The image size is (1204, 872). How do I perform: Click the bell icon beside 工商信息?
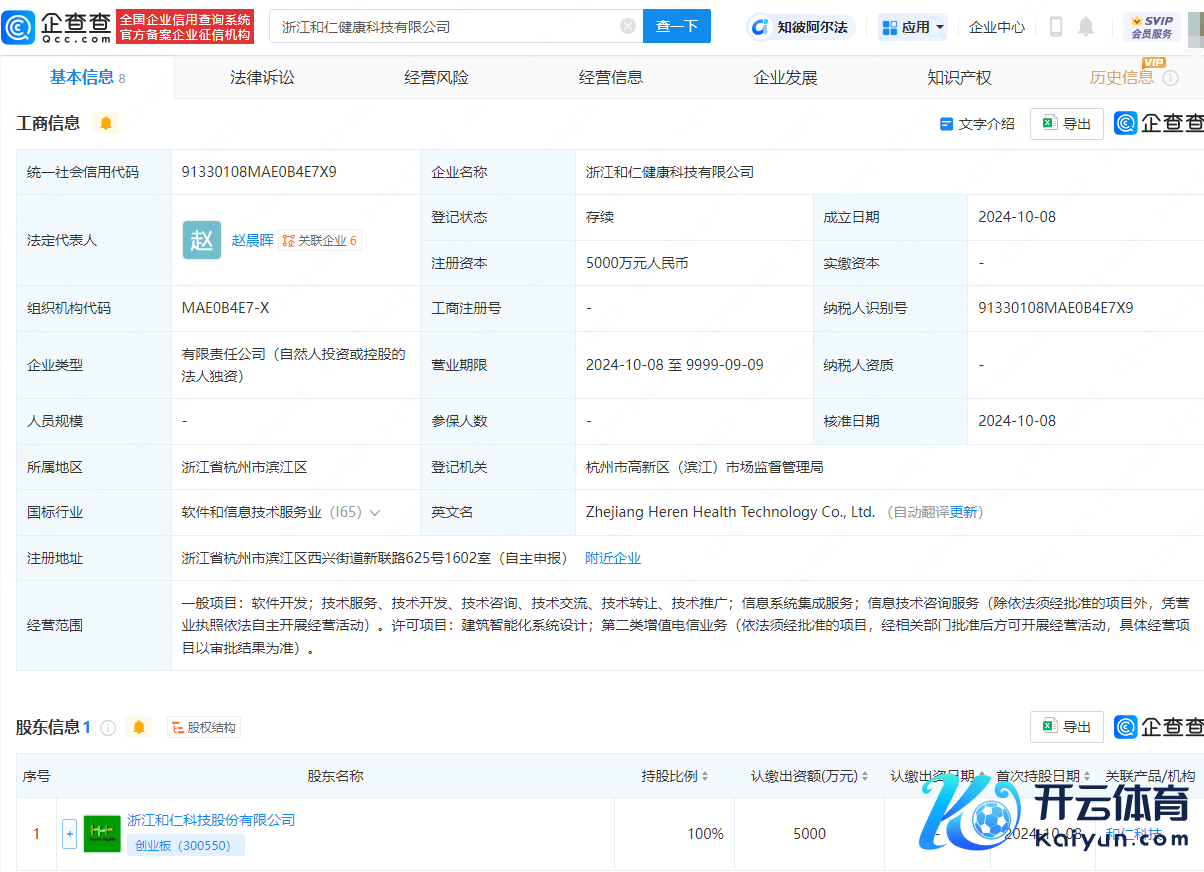point(106,123)
